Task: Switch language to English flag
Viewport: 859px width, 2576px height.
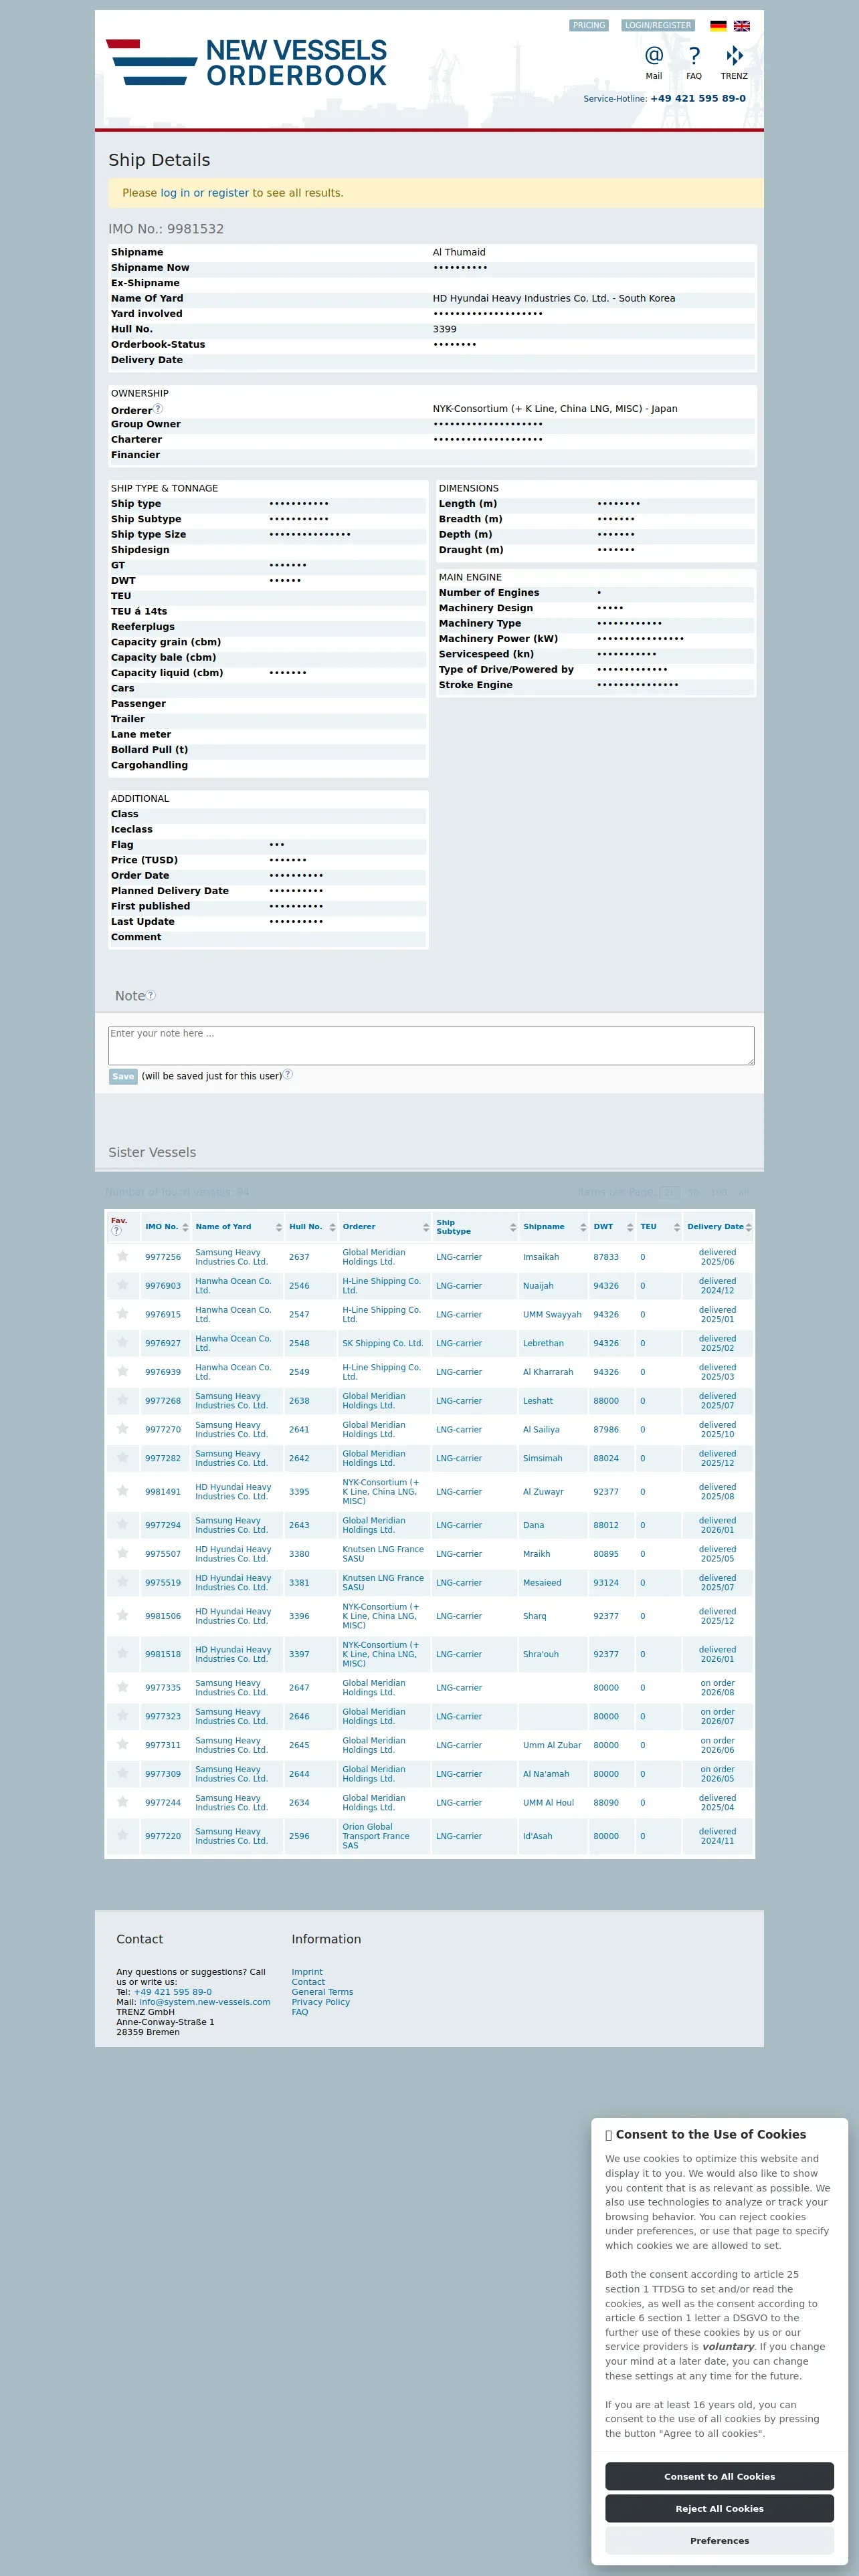Action: 742,26
